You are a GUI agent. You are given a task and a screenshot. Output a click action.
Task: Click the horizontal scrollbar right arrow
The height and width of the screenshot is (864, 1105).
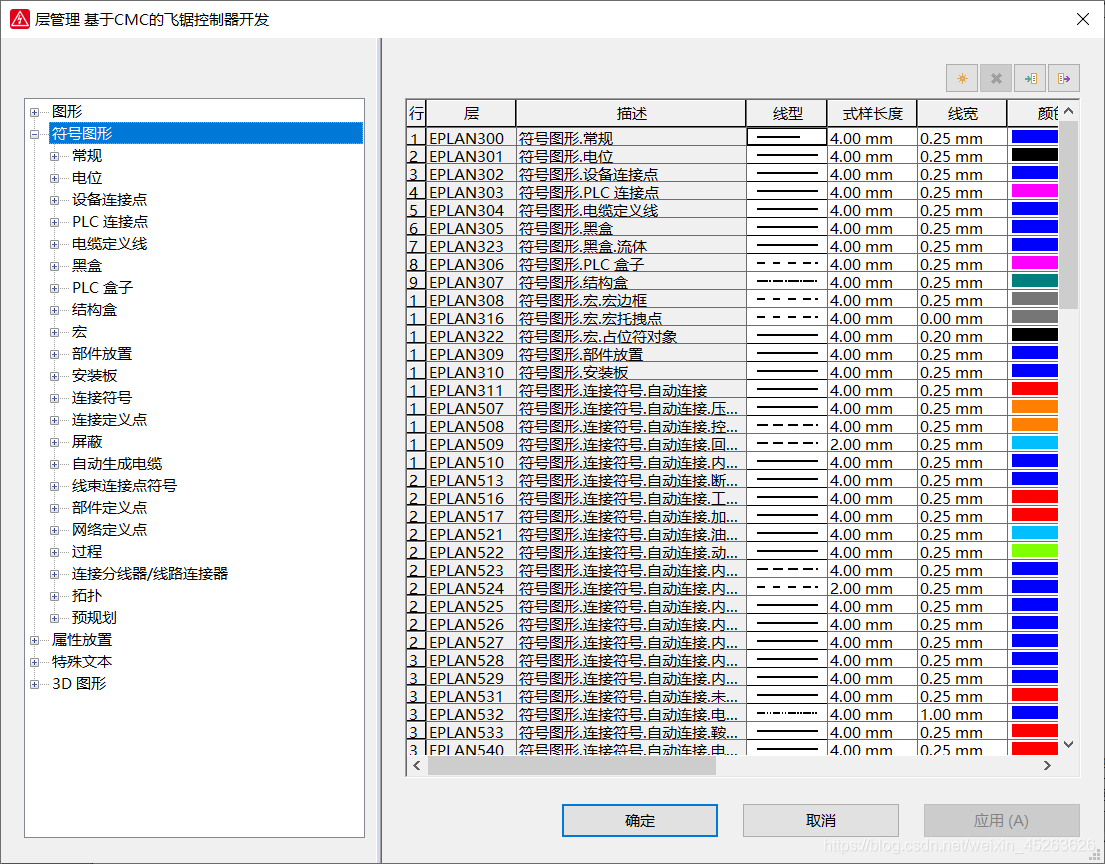1047,765
